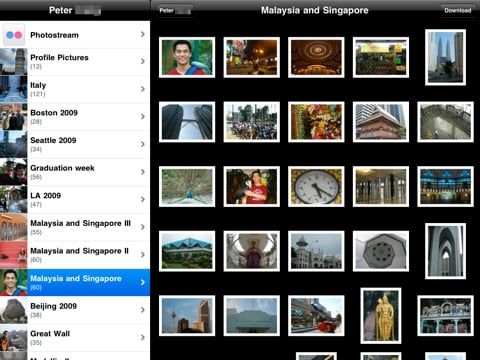The width and height of the screenshot is (480, 360).
Task: Tap the Seattle 2009 album cover thumbnail
Action: (13, 144)
